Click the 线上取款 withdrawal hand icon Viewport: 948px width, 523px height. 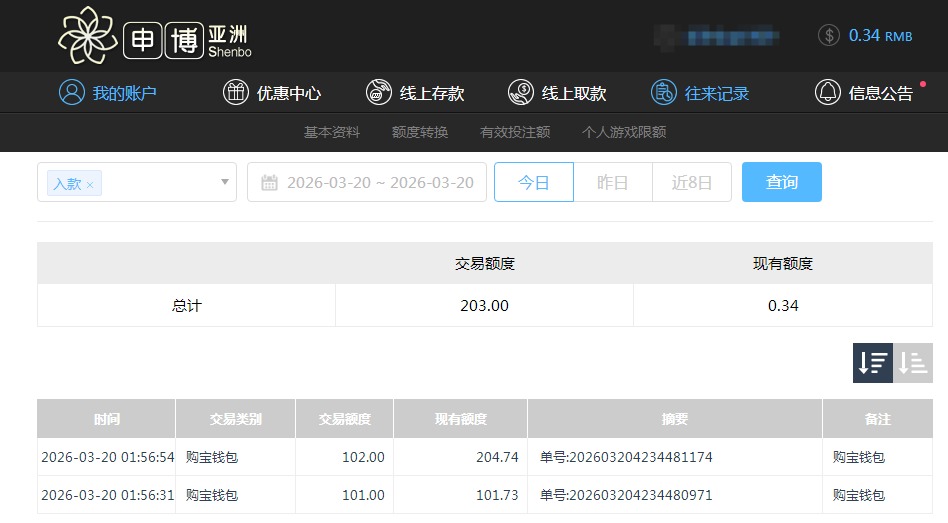pyautogui.click(x=521, y=93)
